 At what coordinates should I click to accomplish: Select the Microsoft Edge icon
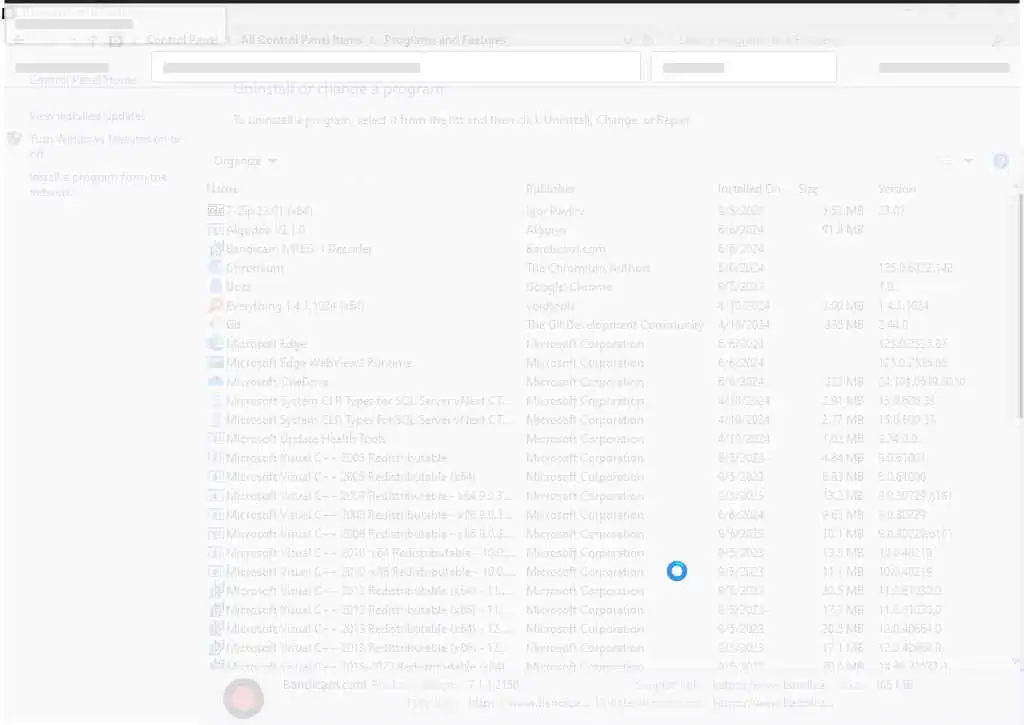point(216,343)
